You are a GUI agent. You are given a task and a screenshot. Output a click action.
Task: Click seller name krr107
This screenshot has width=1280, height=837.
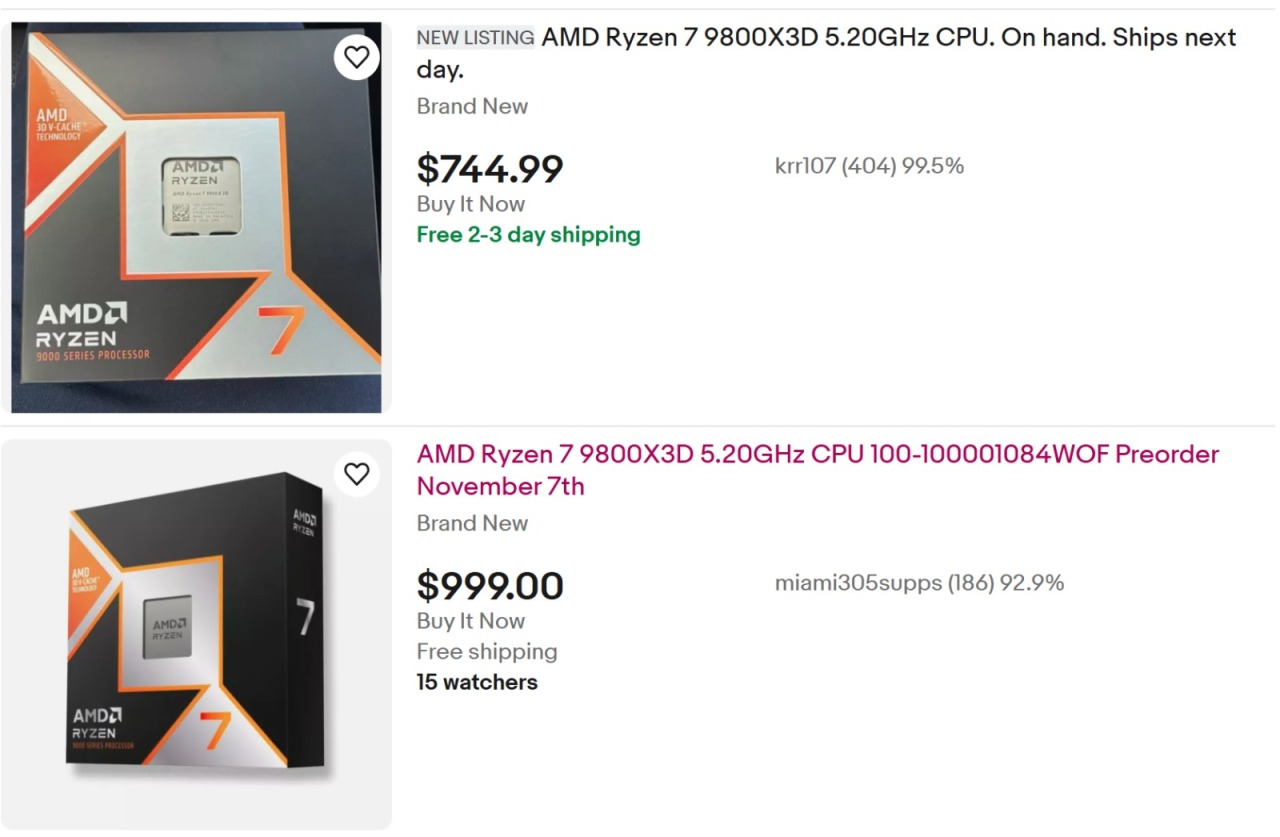click(x=804, y=166)
